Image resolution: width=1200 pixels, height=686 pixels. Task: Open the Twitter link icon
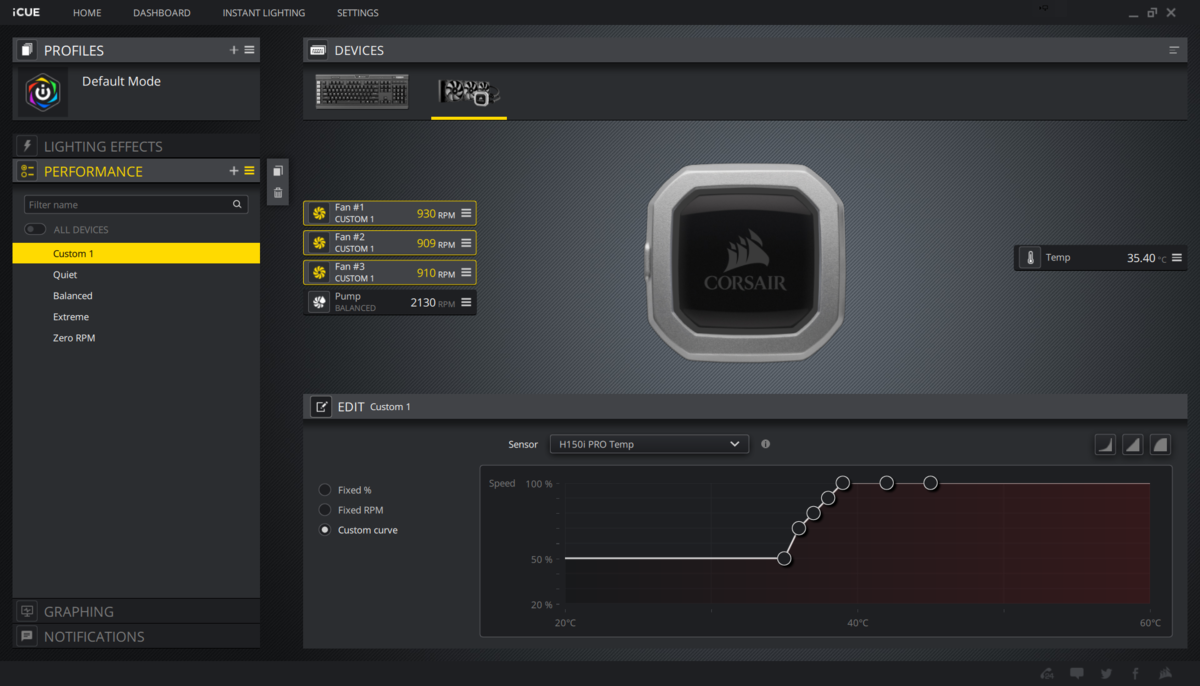(1106, 673)
